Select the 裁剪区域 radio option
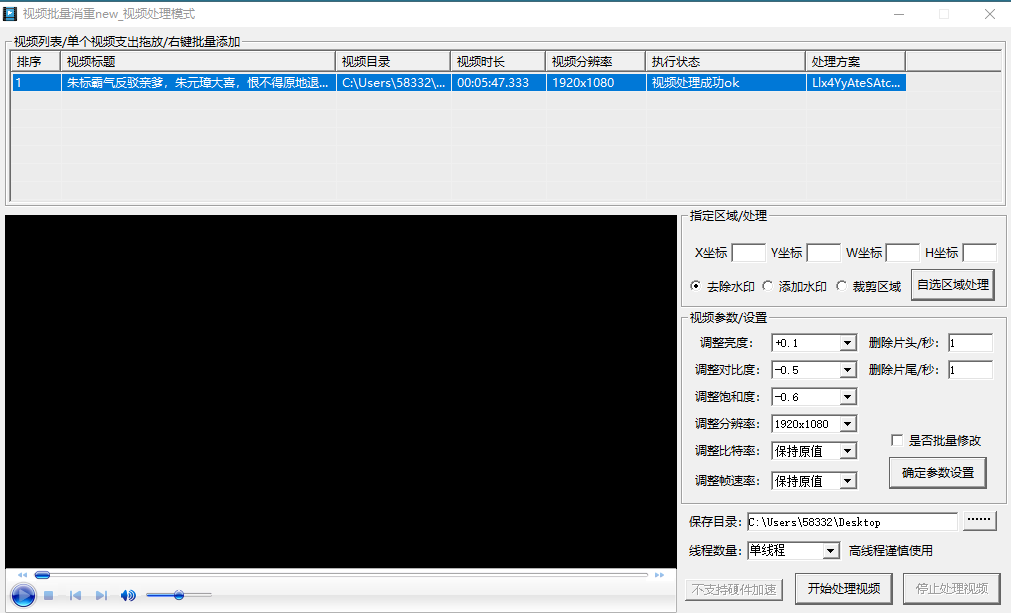Viewport: 1011px width, 613px height. coord(840,285)
